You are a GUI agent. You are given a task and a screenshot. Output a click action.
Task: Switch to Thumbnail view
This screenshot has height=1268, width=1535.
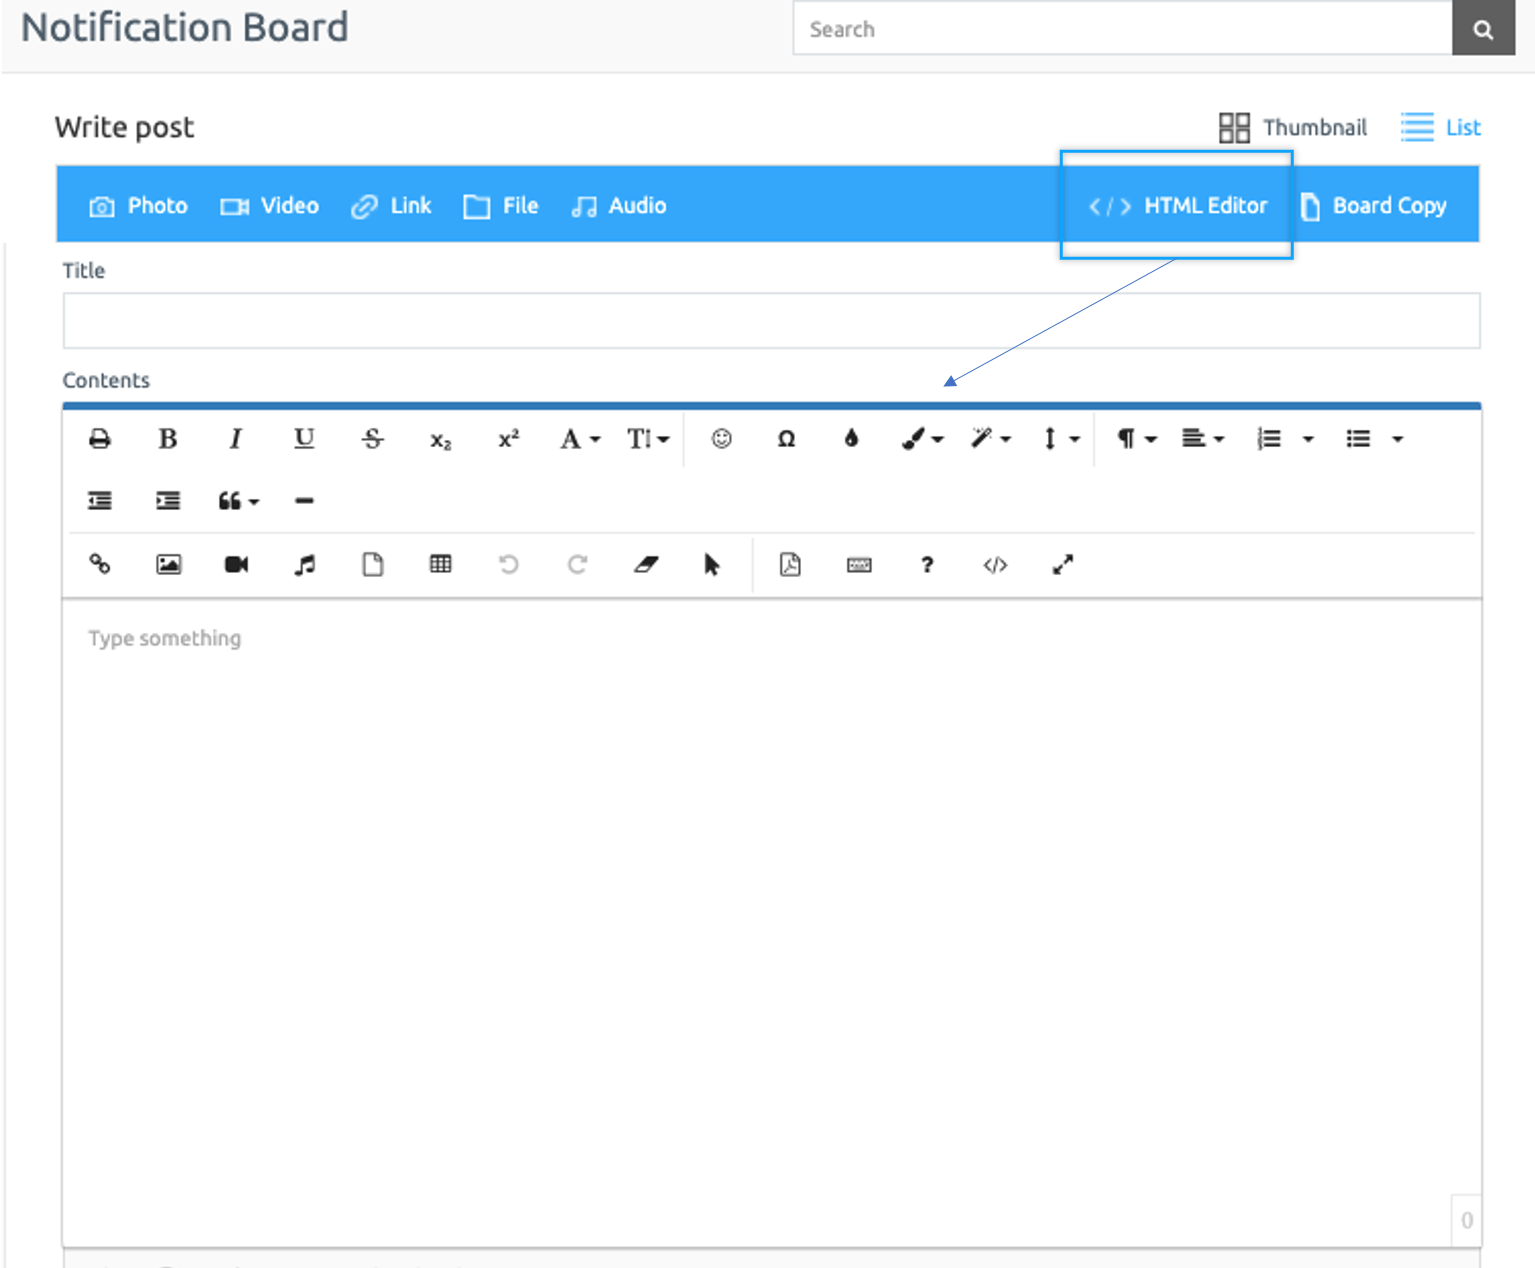1292,128
